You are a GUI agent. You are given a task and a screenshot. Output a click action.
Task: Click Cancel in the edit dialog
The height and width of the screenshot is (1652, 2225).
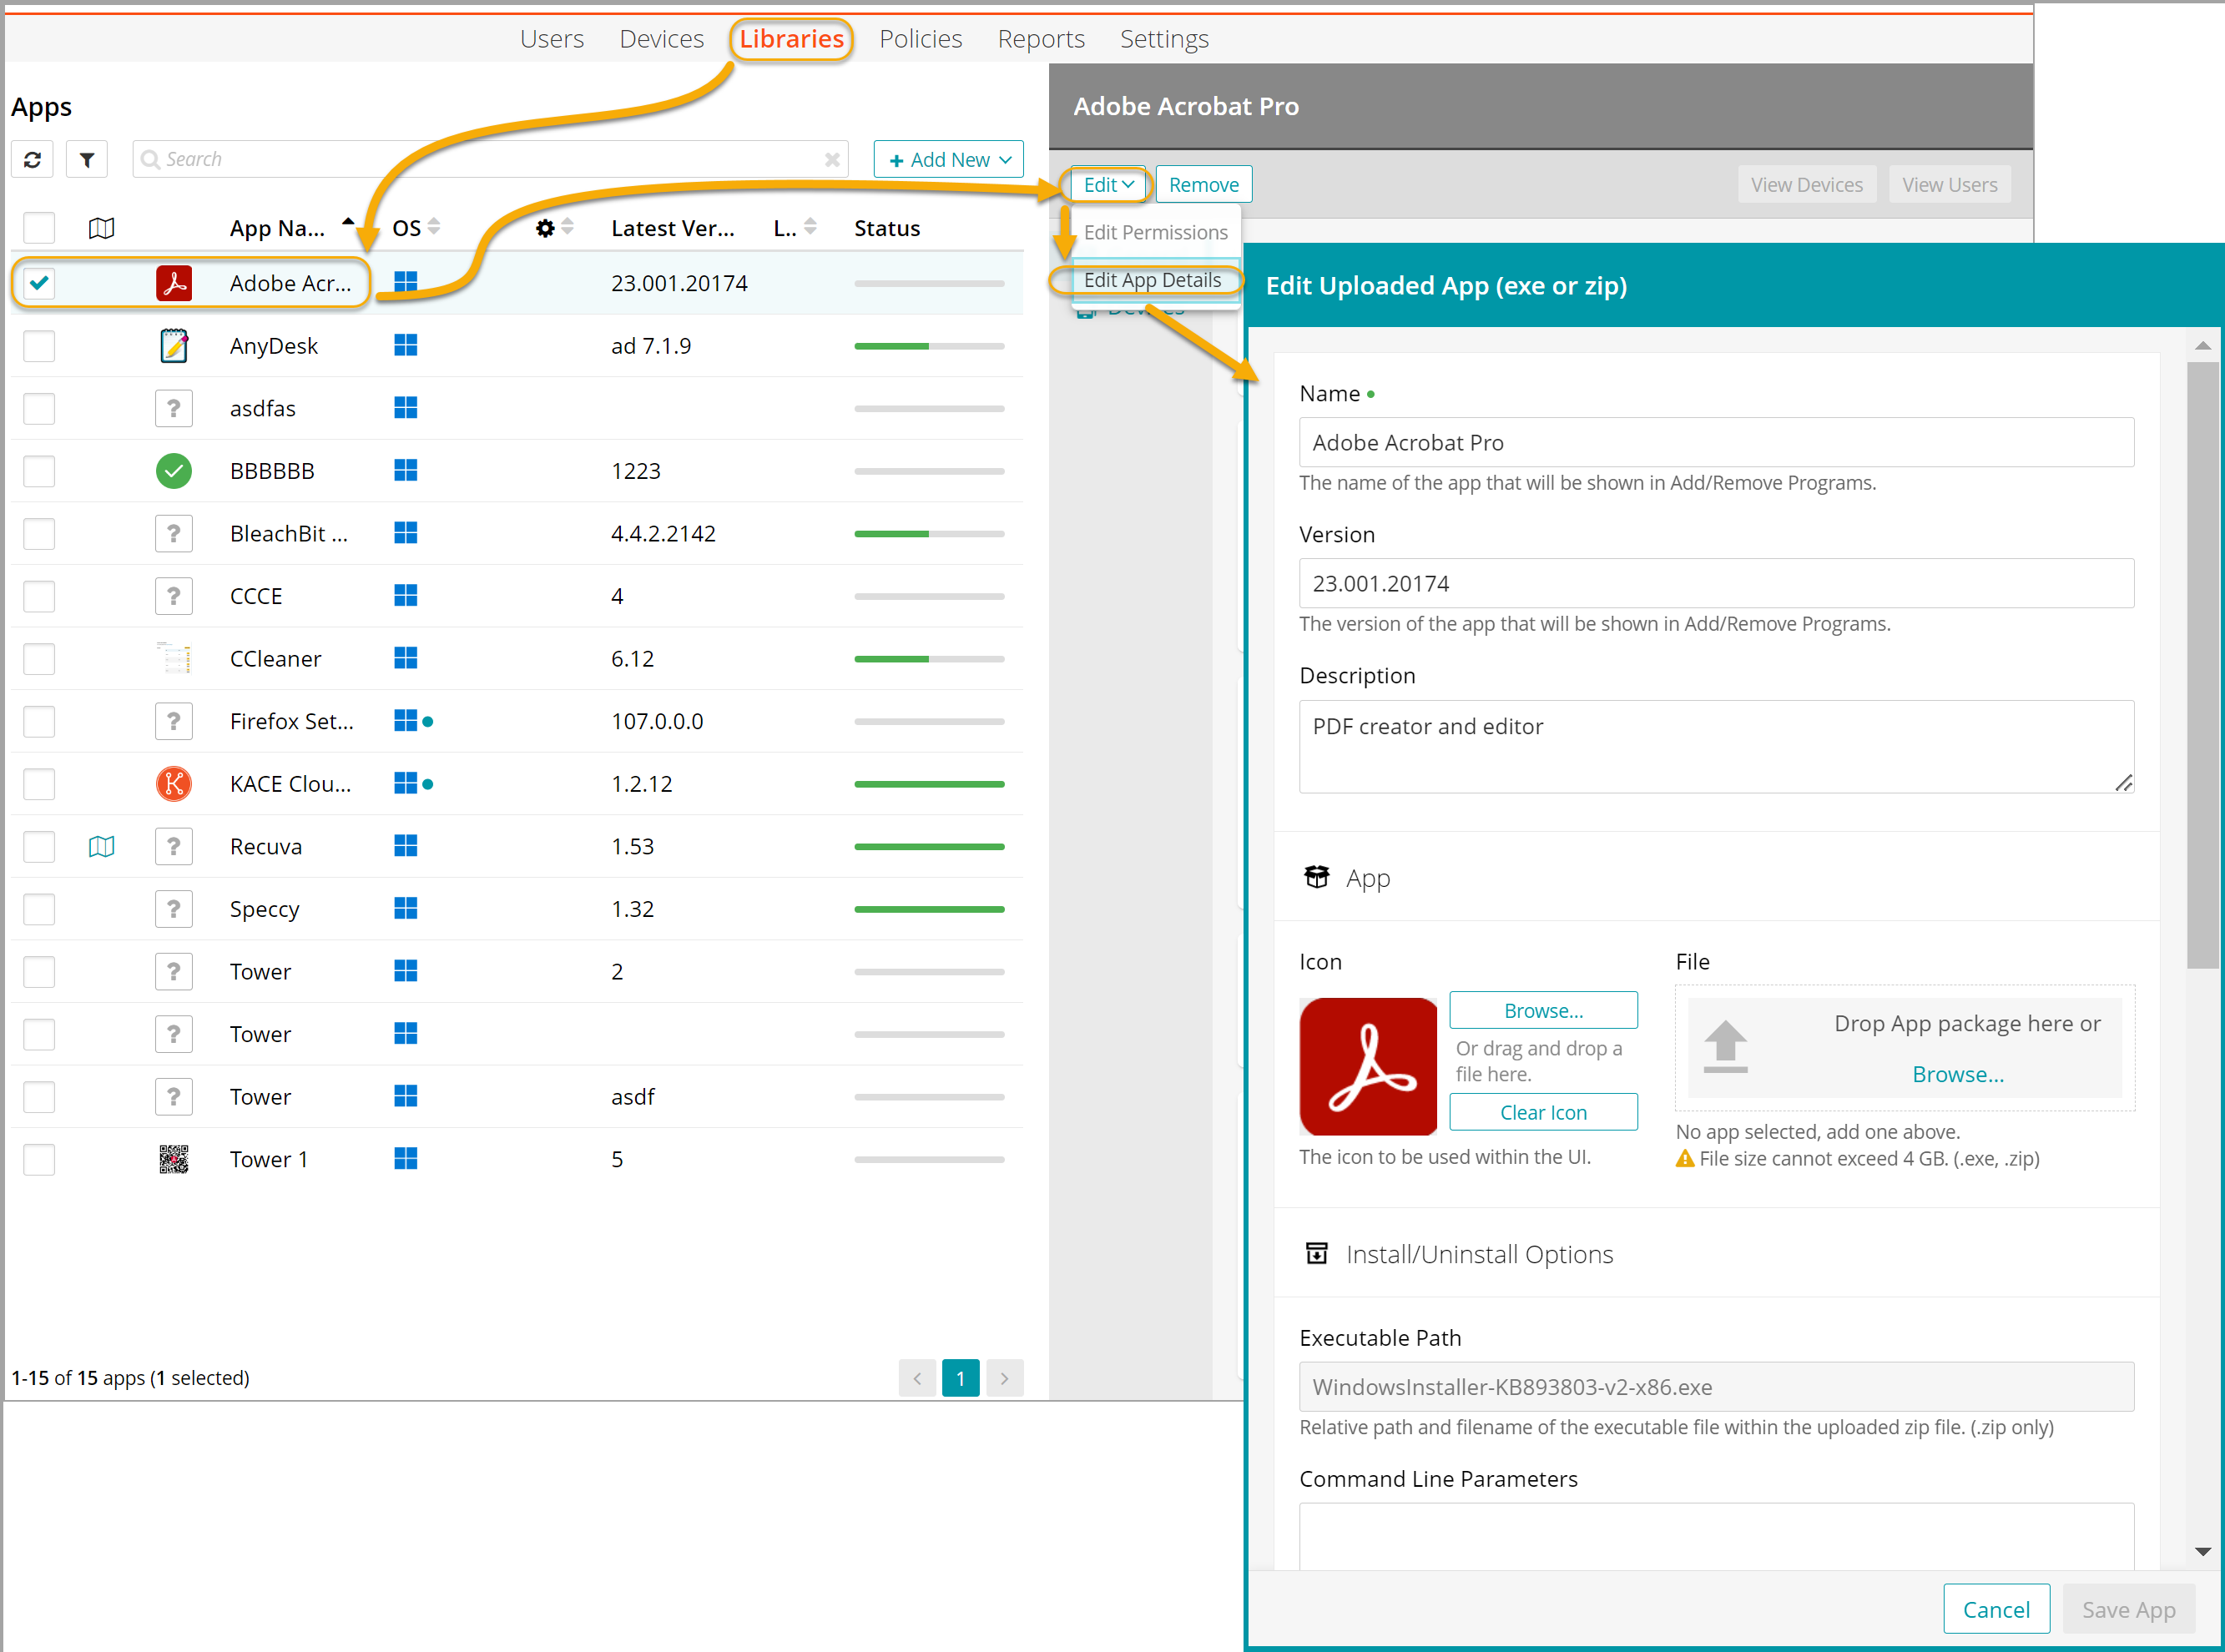(x=1995, y=1609)
